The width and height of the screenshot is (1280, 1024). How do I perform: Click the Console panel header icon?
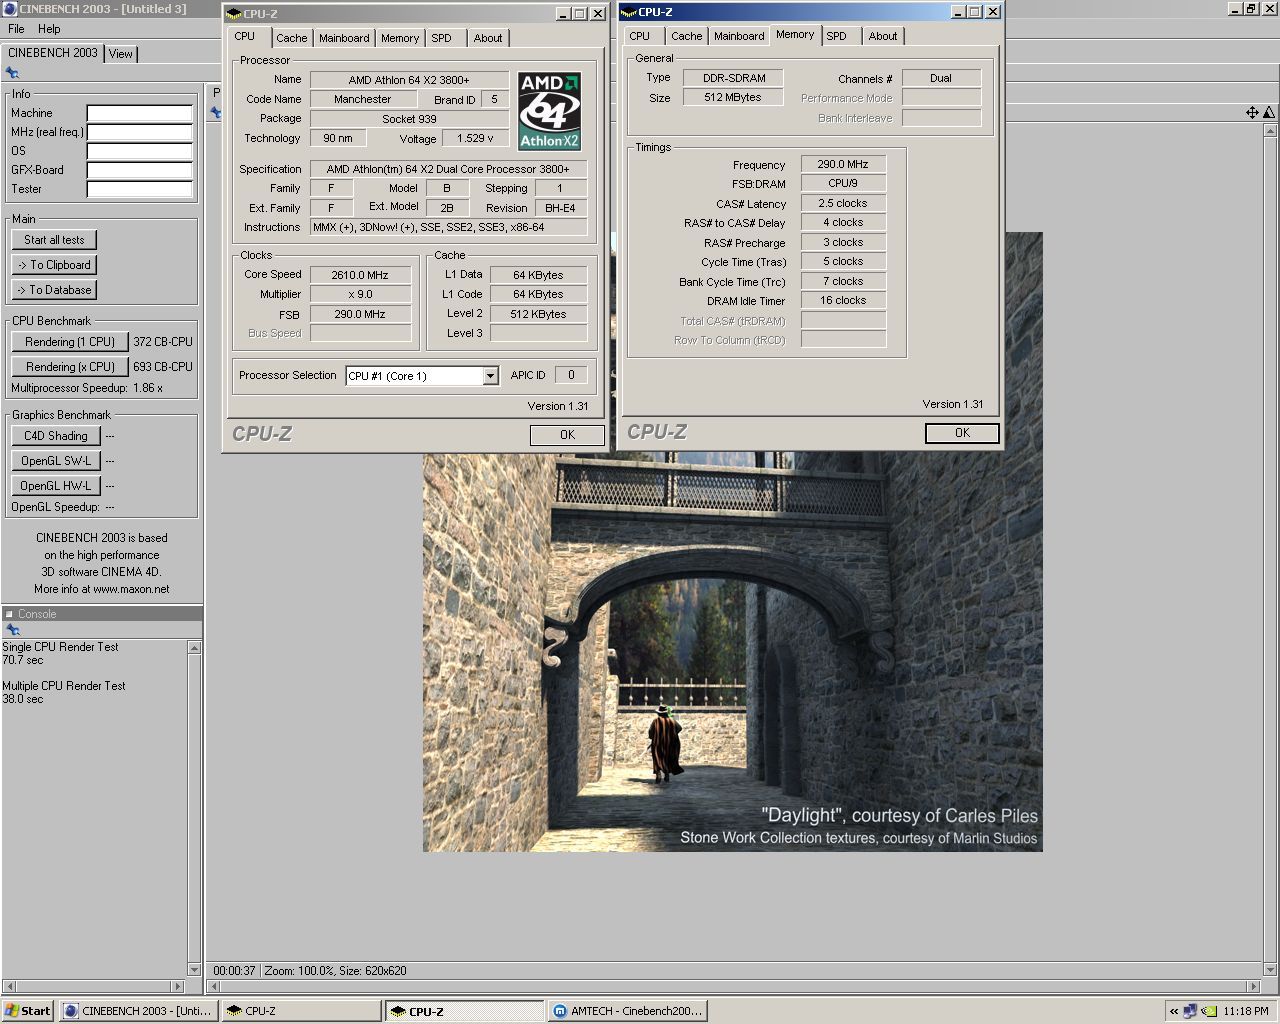[x=9, y=614]
